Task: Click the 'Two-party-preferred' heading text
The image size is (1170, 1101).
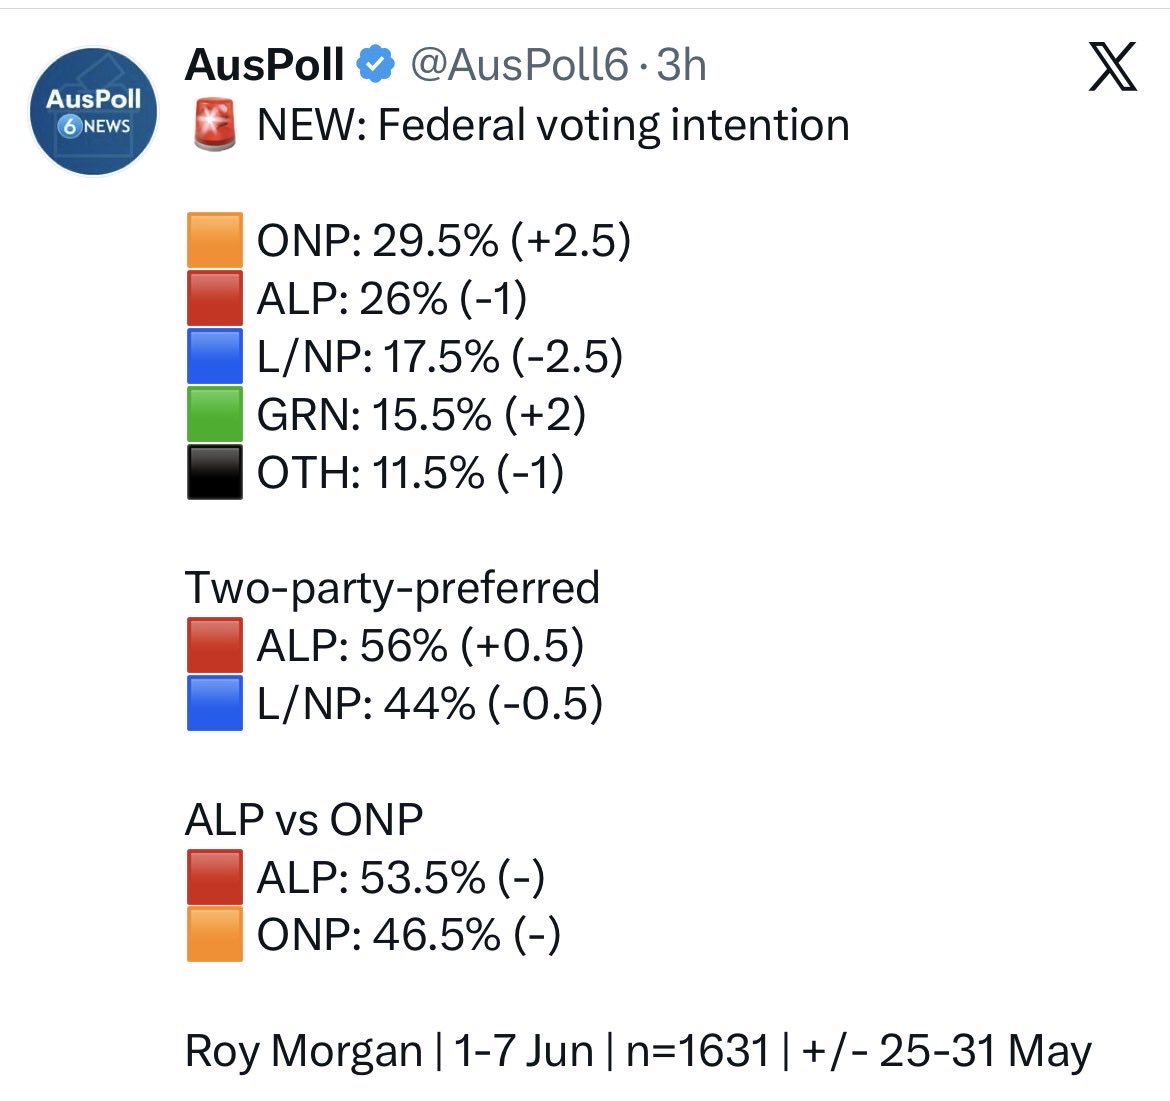Action: 392,588
